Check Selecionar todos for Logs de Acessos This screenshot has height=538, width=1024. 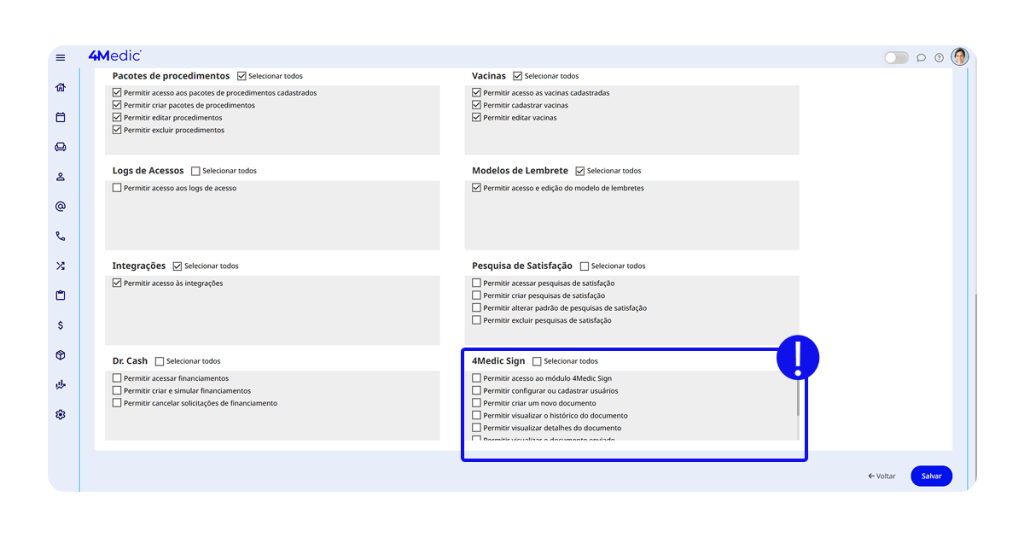pos(195,171)
